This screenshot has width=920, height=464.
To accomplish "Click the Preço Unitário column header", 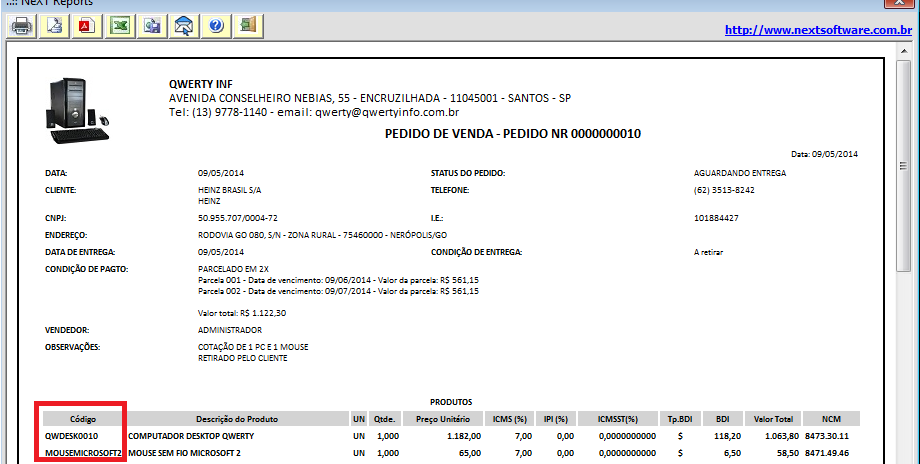I will click(x=443, y=419).
